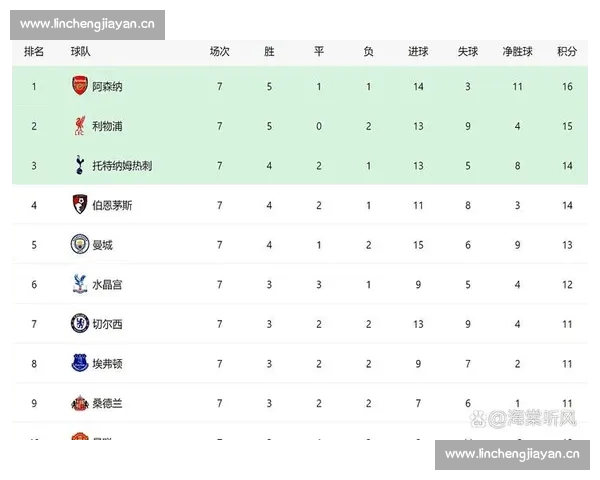
Task: Select the 积分 column header
Action: pyautogui.click(x=567, y=51)
